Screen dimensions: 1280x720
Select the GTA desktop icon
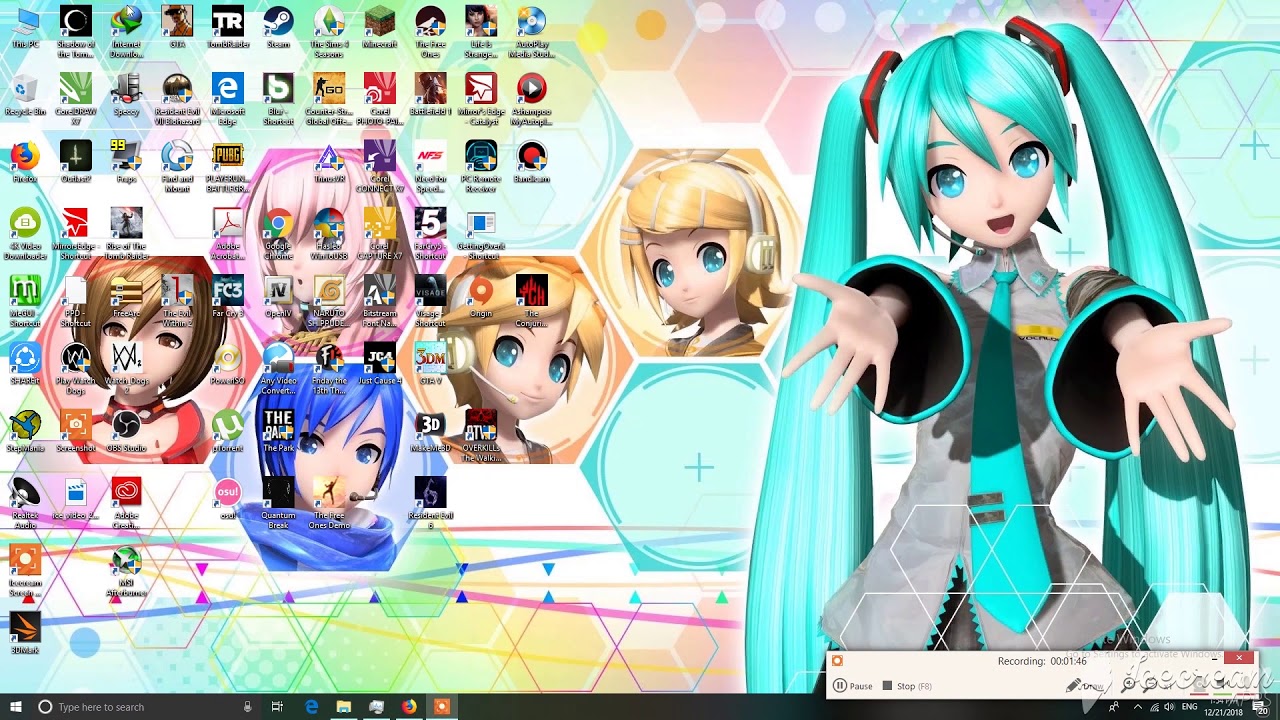[x=177, y=27]
